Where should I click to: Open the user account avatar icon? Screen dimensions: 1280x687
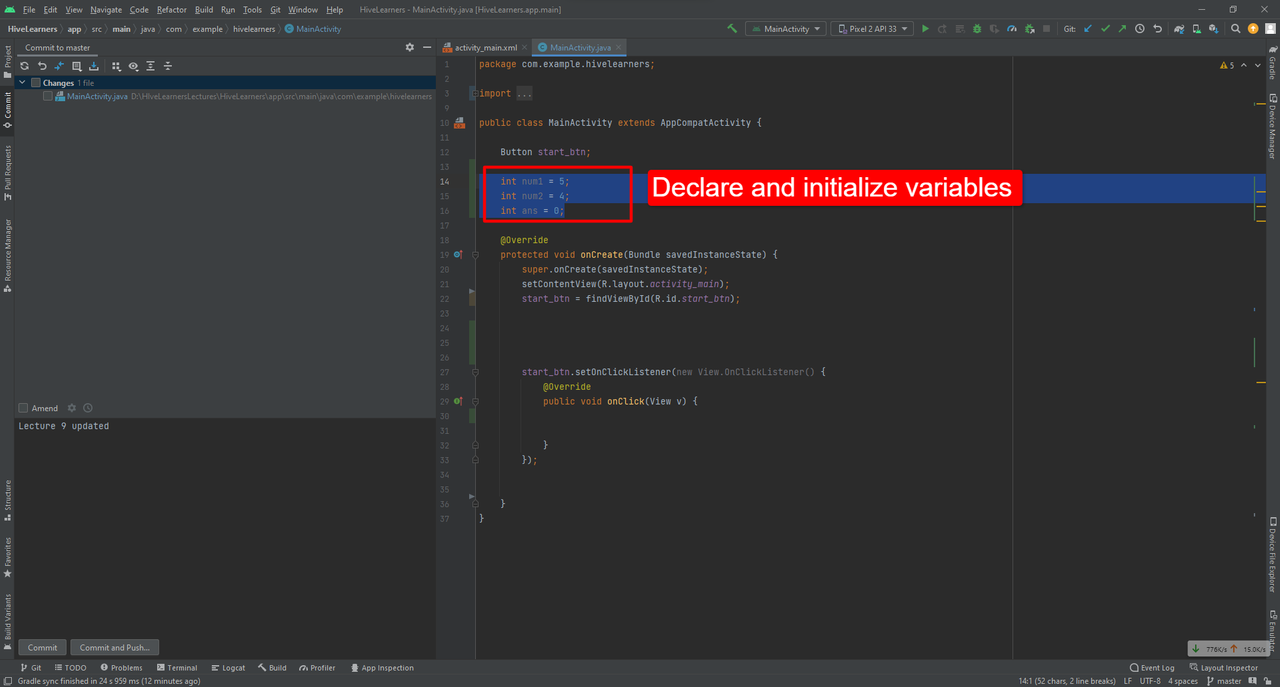pyautogui.click(x=1270, y=29)
